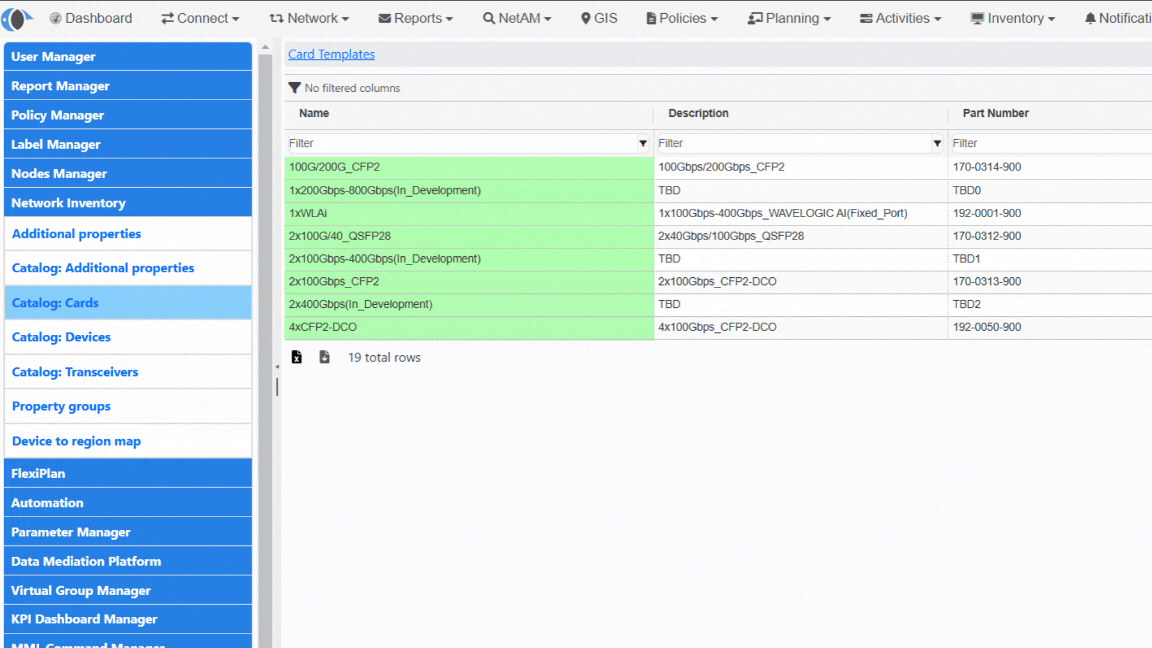
Task: Open Catalog: Additional properties page
Action: [x=128, y=268]
